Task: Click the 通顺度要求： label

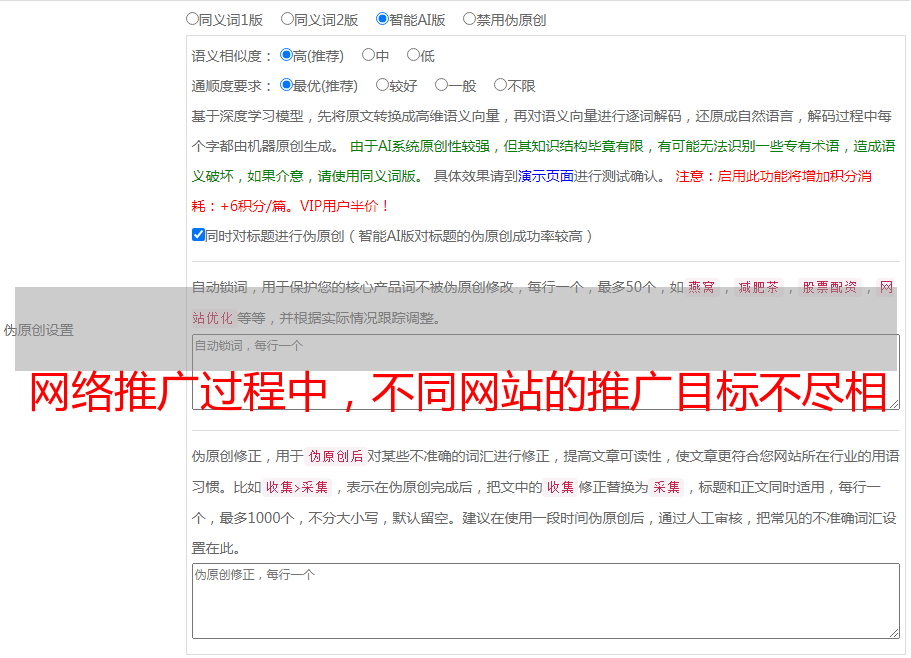Action: pyautogui.click(x=232, y=86)
